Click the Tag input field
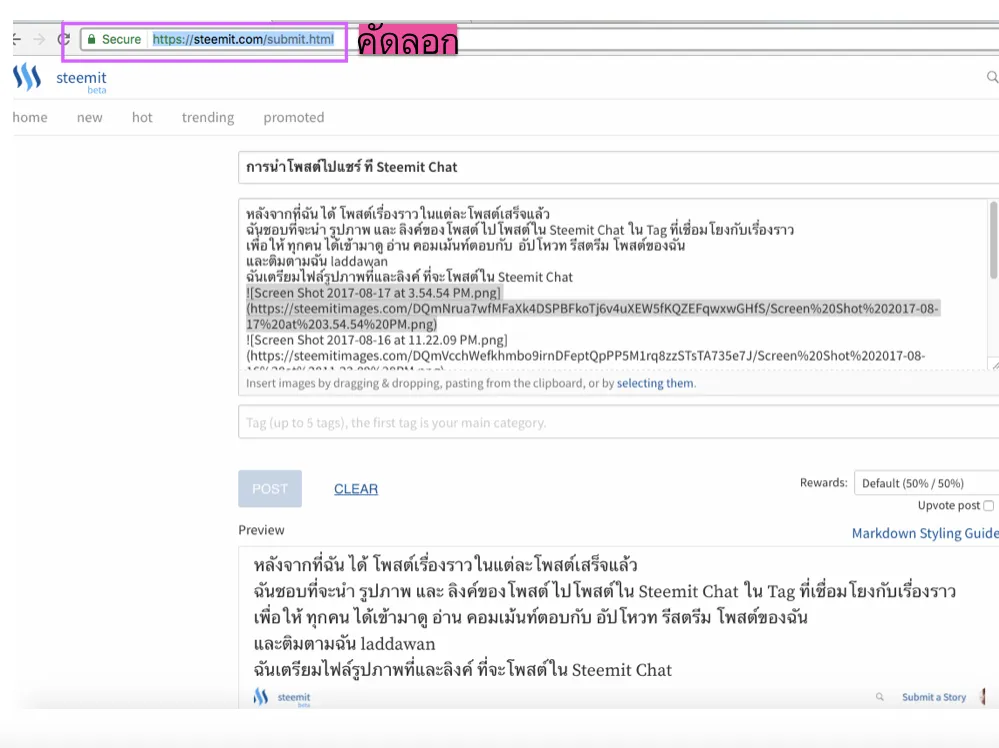Viewport: 999px width, 748px height. 618,422
